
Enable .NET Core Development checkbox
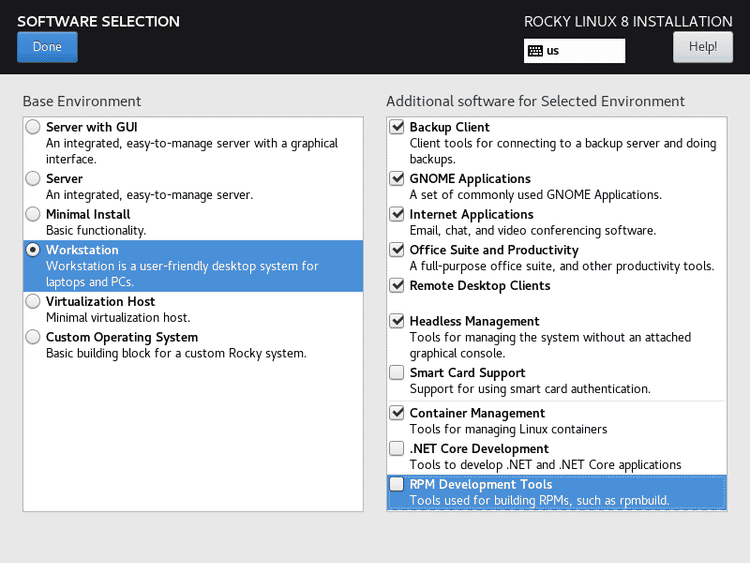(x=397, y=449)
